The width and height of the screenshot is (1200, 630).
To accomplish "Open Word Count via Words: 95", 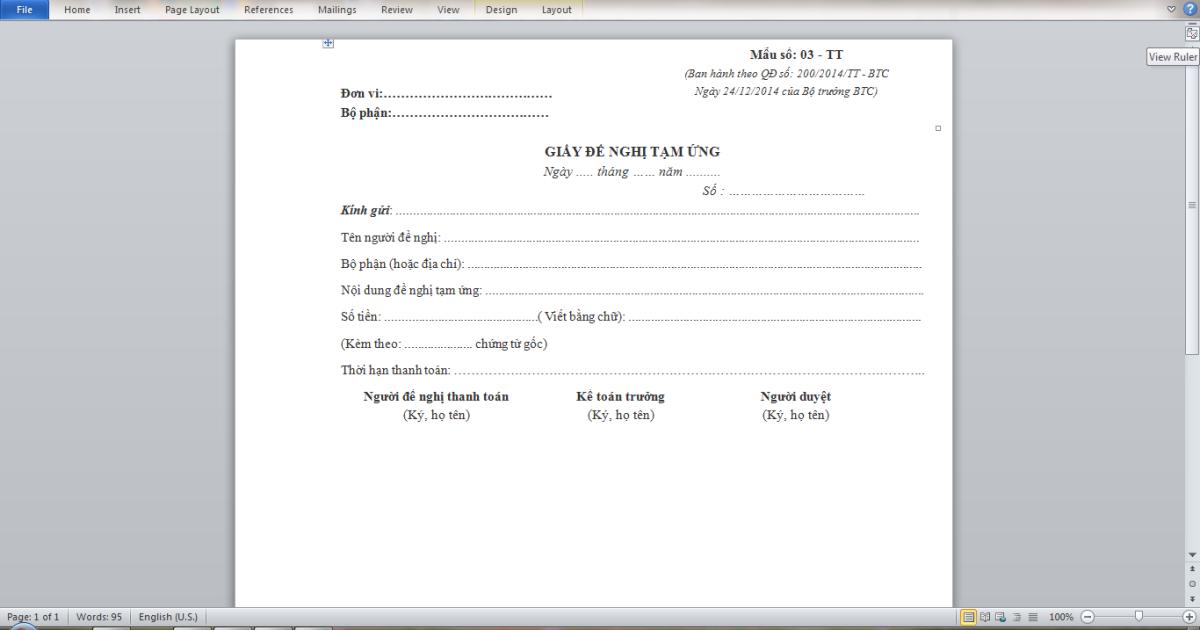I will point(97,617).
